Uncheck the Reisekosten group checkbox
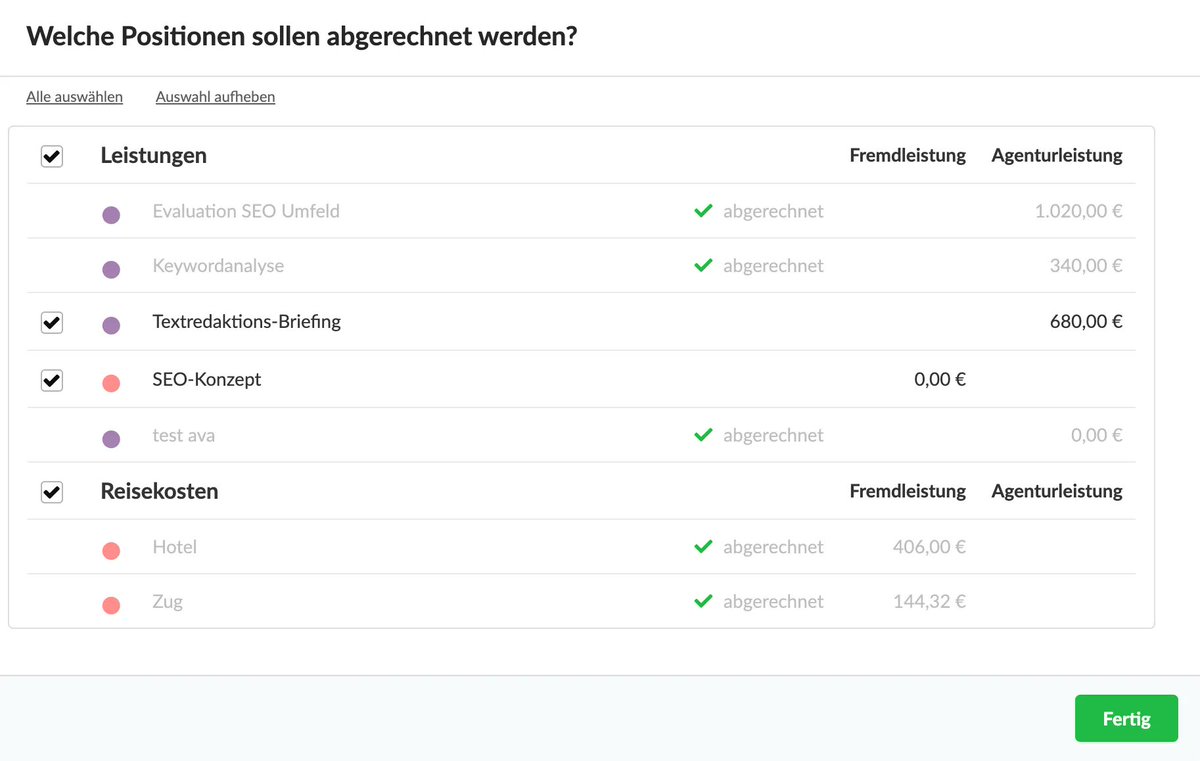 point(52,492)
